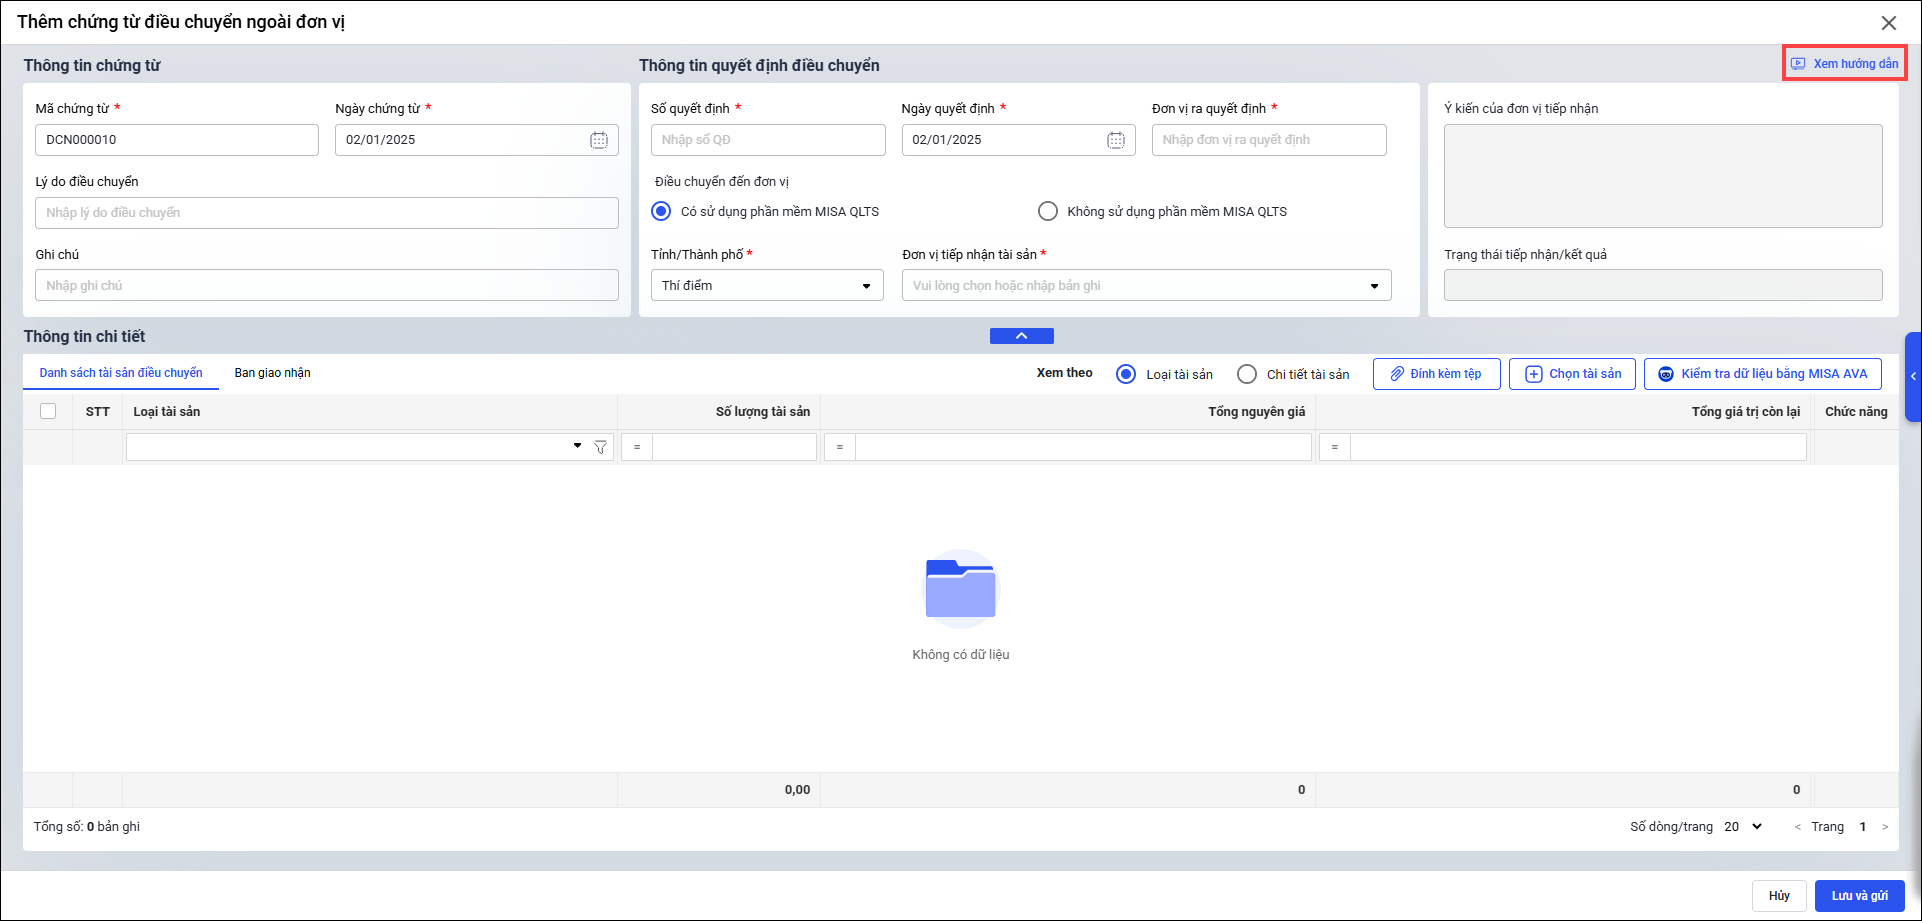Click Hủy button
Image resolution: width=1922 pixels, height=921 pixels.
[x=1779, y=896]
